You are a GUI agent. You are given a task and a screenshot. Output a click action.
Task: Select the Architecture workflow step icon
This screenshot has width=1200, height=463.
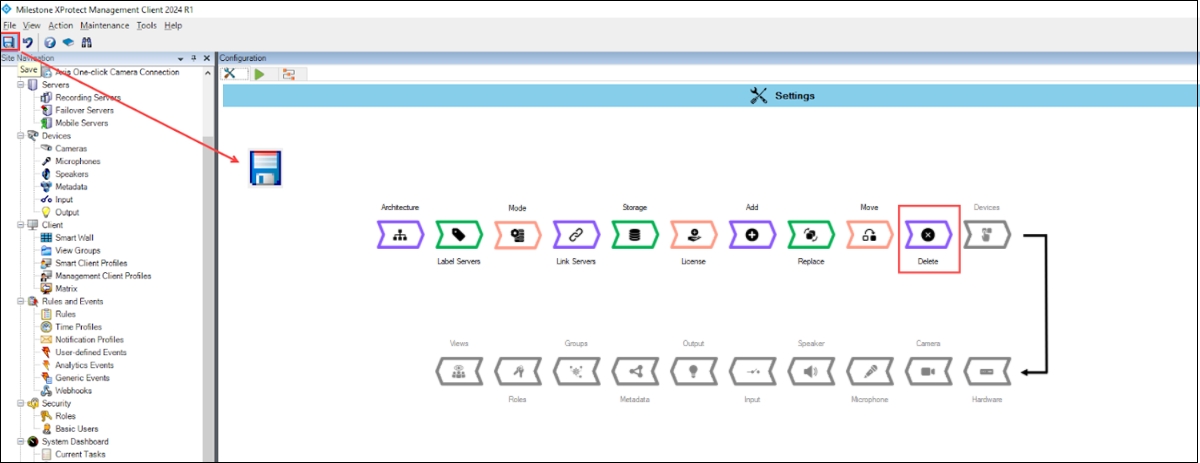click(400, 235)
